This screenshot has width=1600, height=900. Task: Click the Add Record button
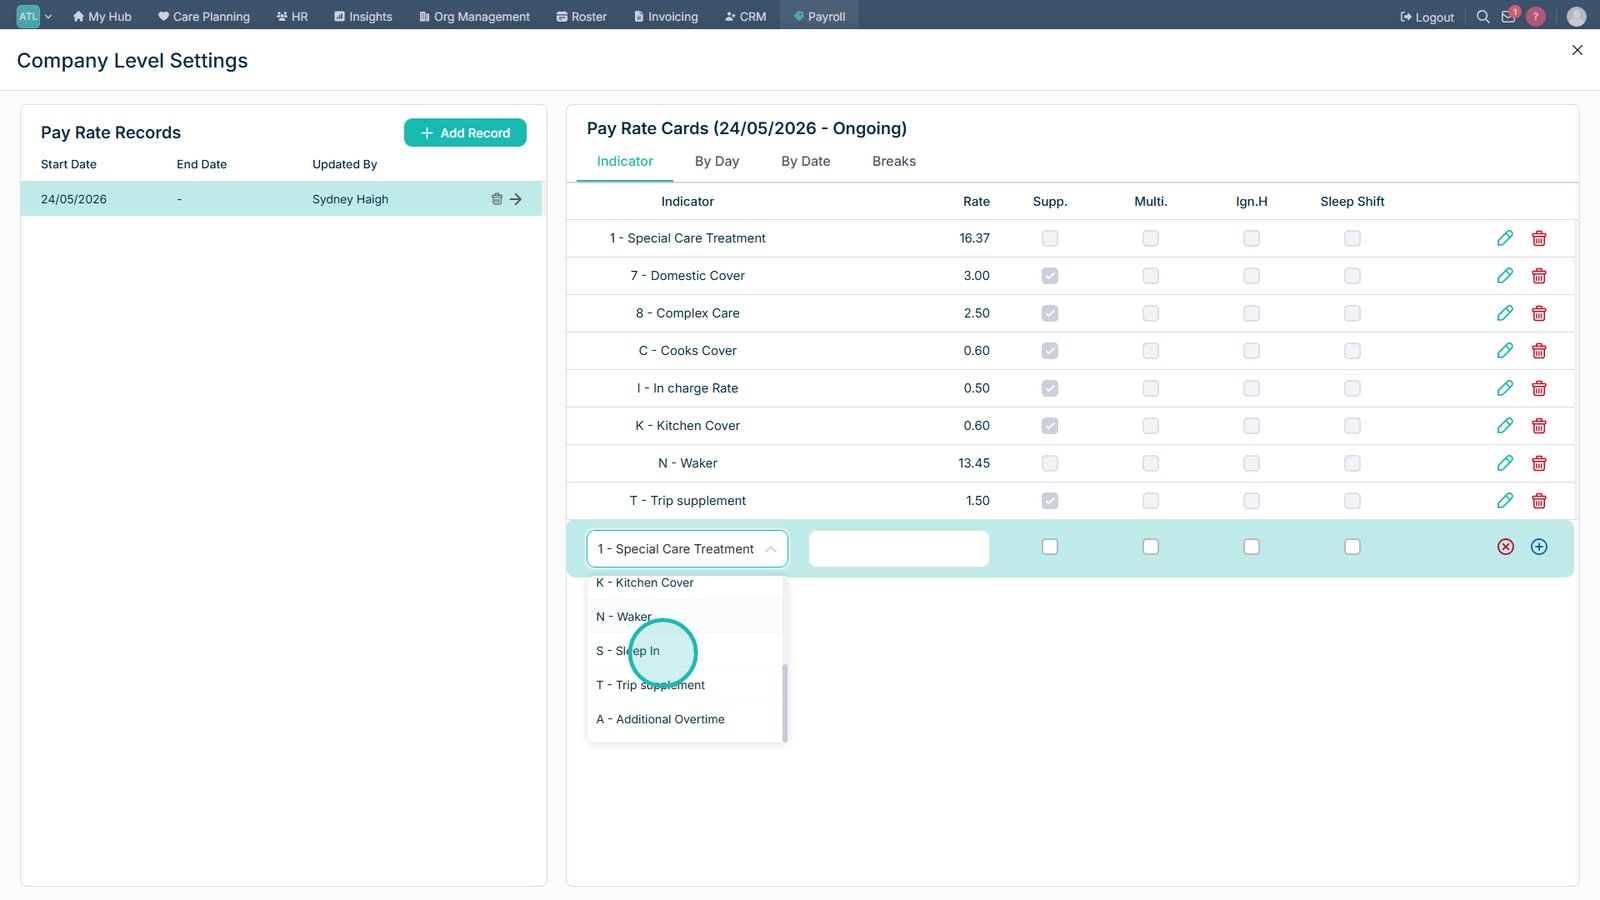(x=465, y=133)
